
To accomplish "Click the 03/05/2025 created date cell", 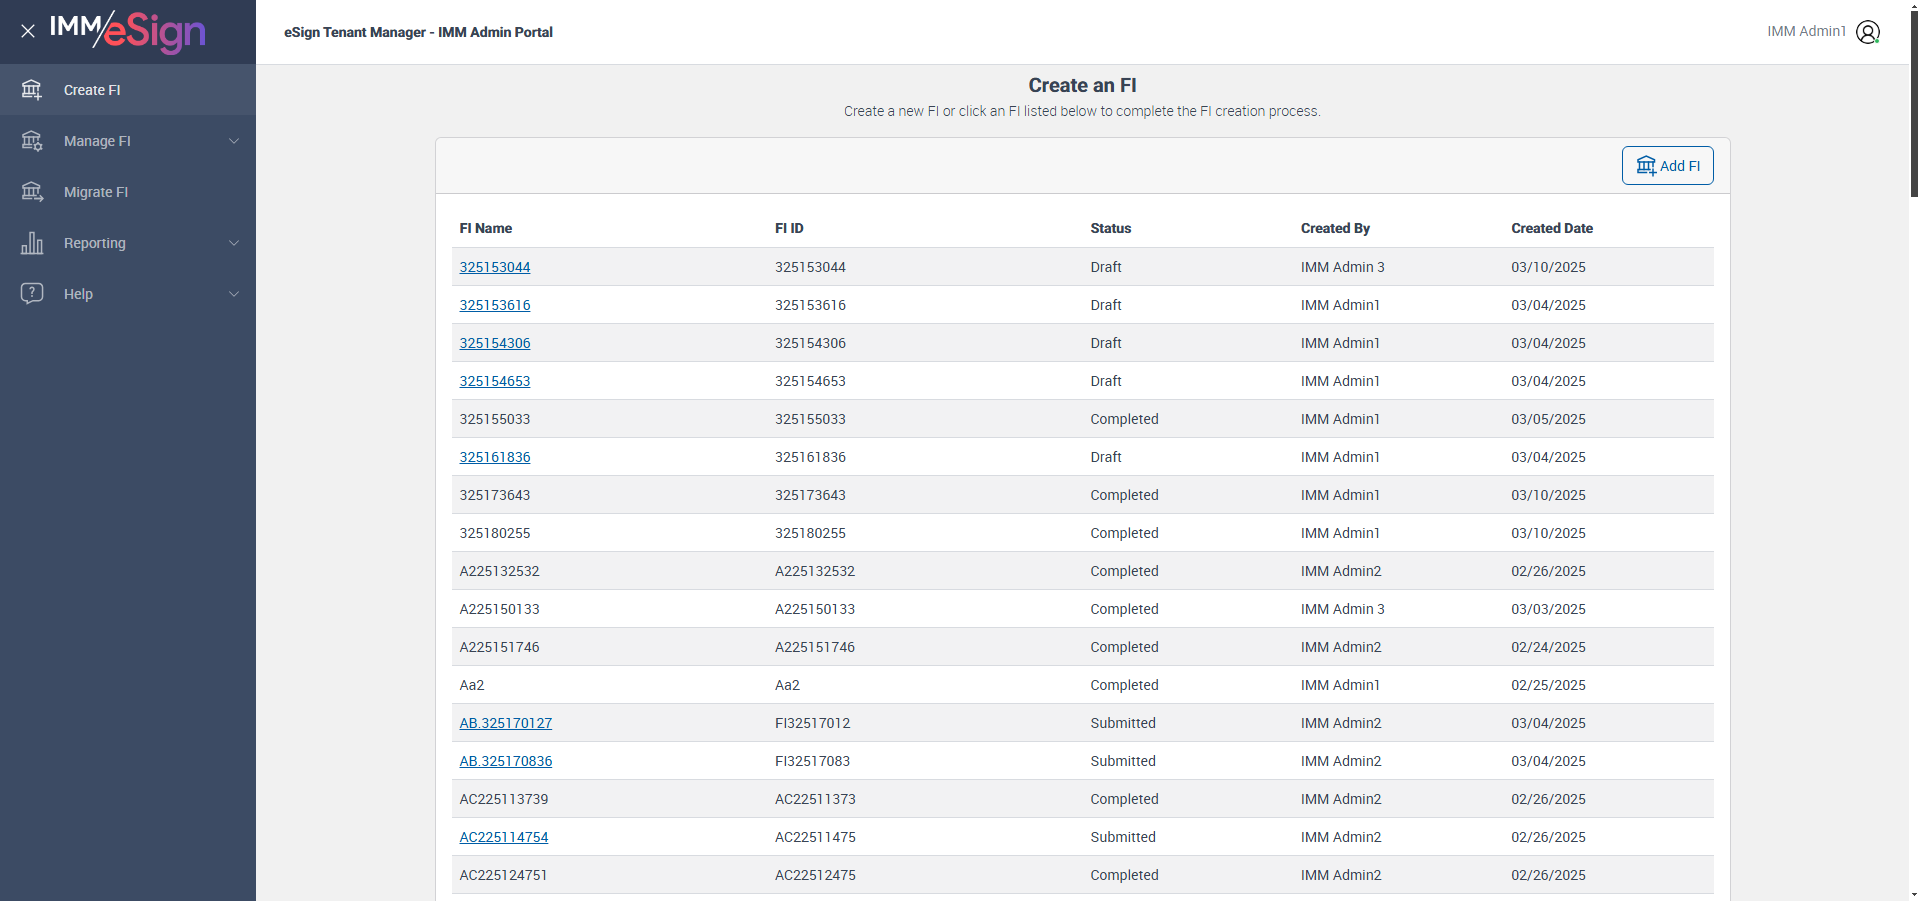I will click(x=1548, y=419).
